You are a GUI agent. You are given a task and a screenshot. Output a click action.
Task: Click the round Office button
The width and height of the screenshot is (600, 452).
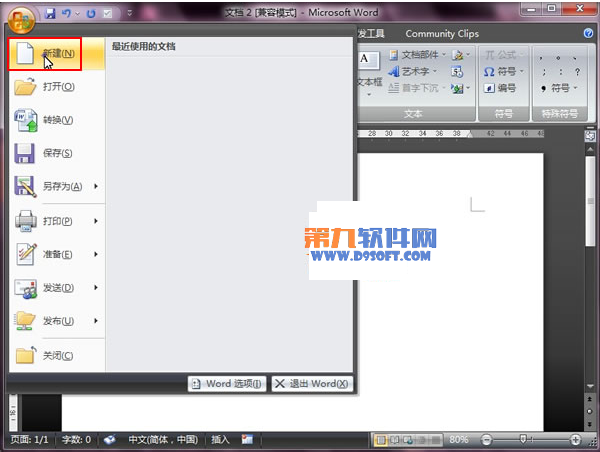coord(22,19)
